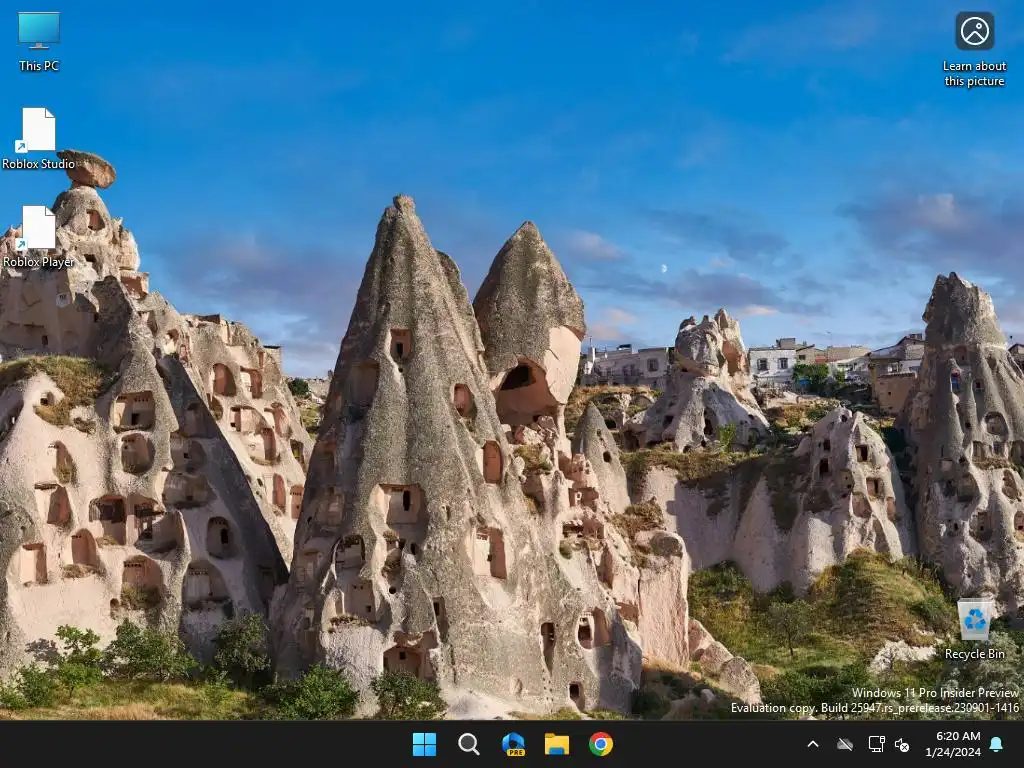
Task: Open Learn about this picture icon
Action: coord(974,50)
